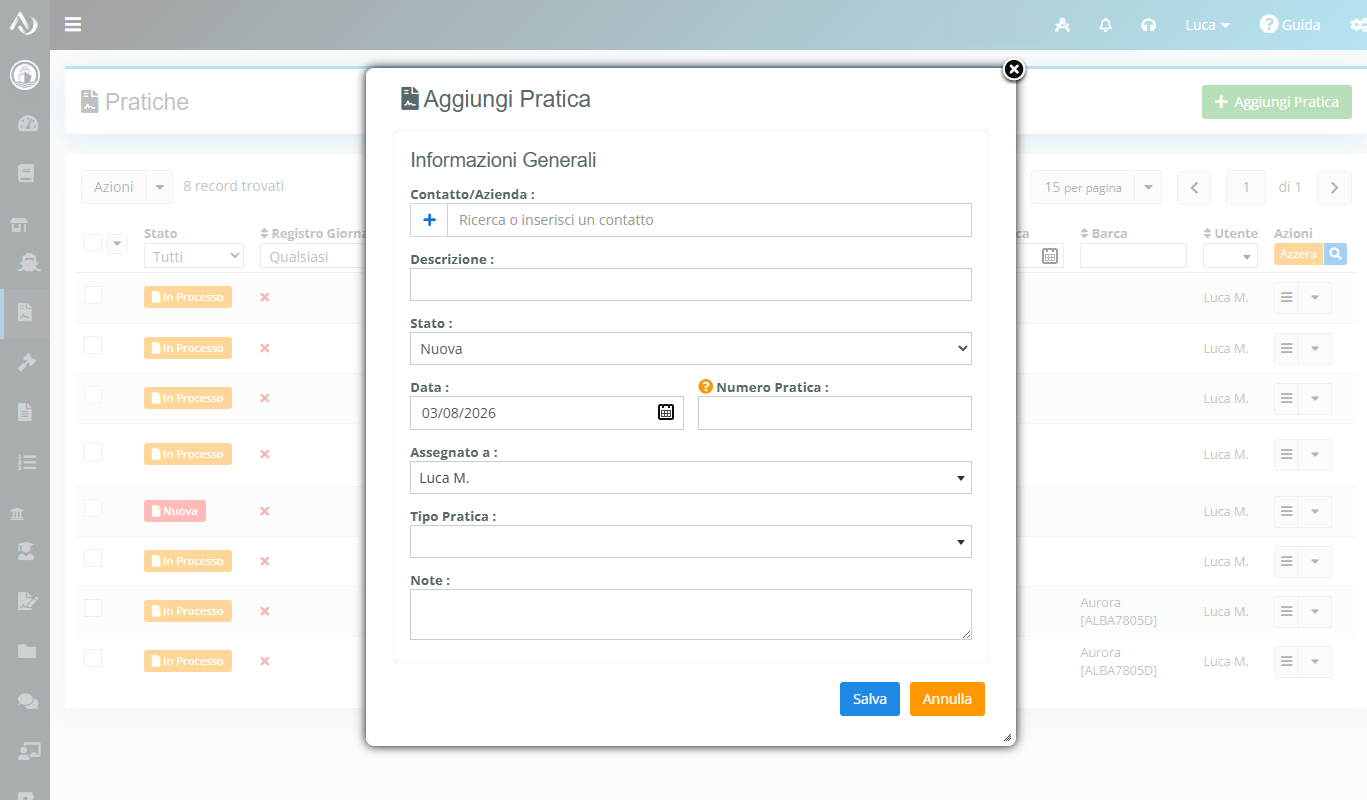The width and height of the screenshot is (1367, 800).
Task: Go to the next page with right chevron
Action: pyautogui.click(x=1334, y=187)
